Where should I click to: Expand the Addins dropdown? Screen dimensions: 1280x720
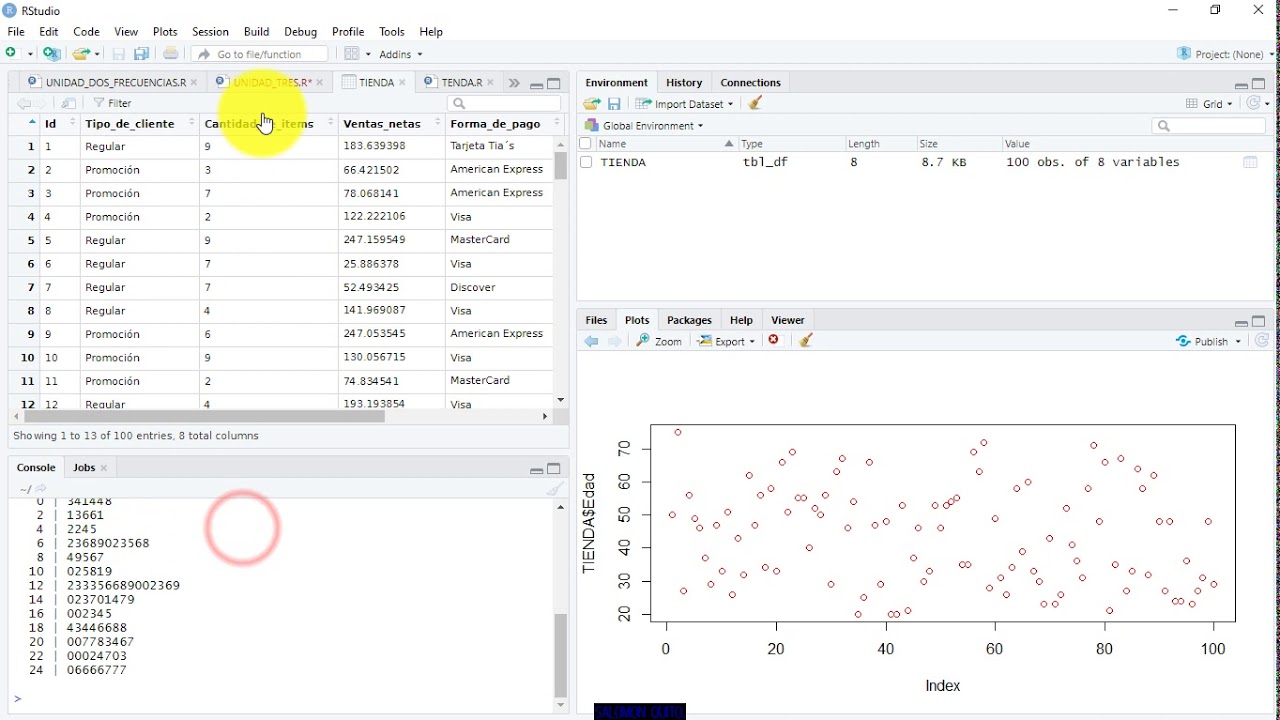coord(401,54)
